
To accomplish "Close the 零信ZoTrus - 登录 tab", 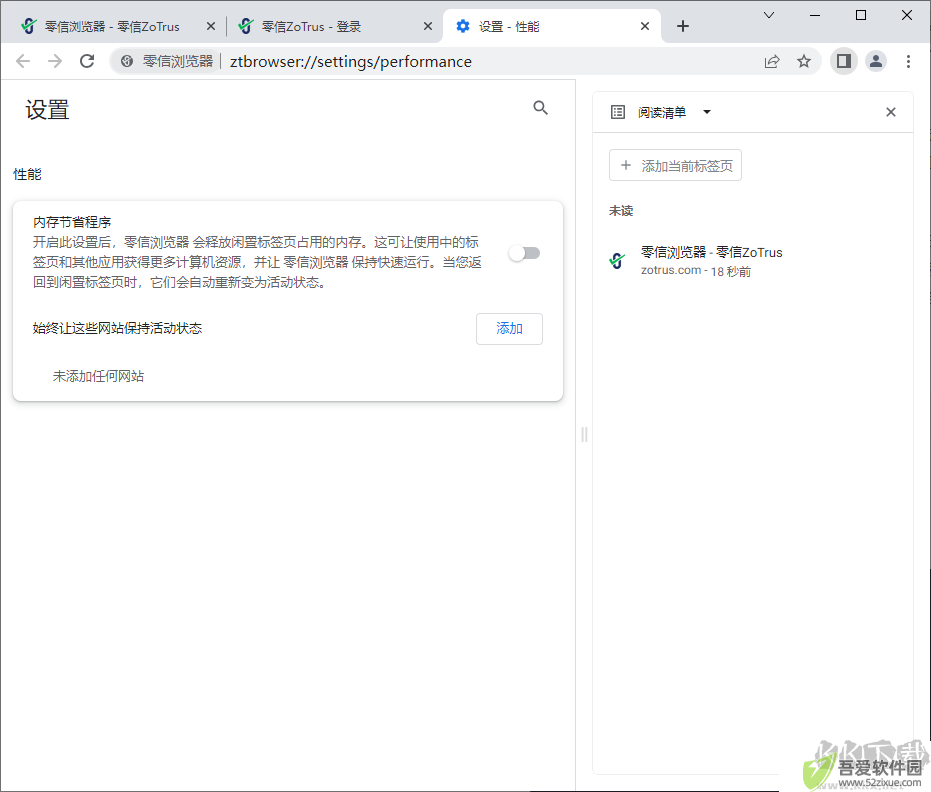I will click(428, 26).
